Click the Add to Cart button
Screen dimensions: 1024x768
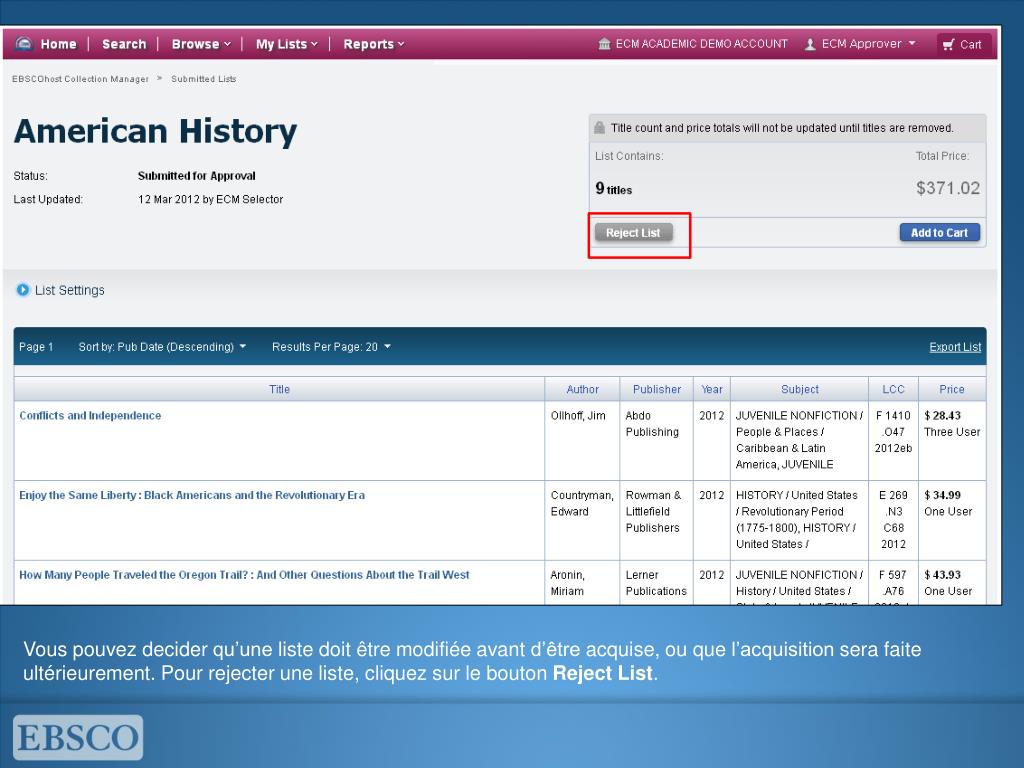click(940, 232)
